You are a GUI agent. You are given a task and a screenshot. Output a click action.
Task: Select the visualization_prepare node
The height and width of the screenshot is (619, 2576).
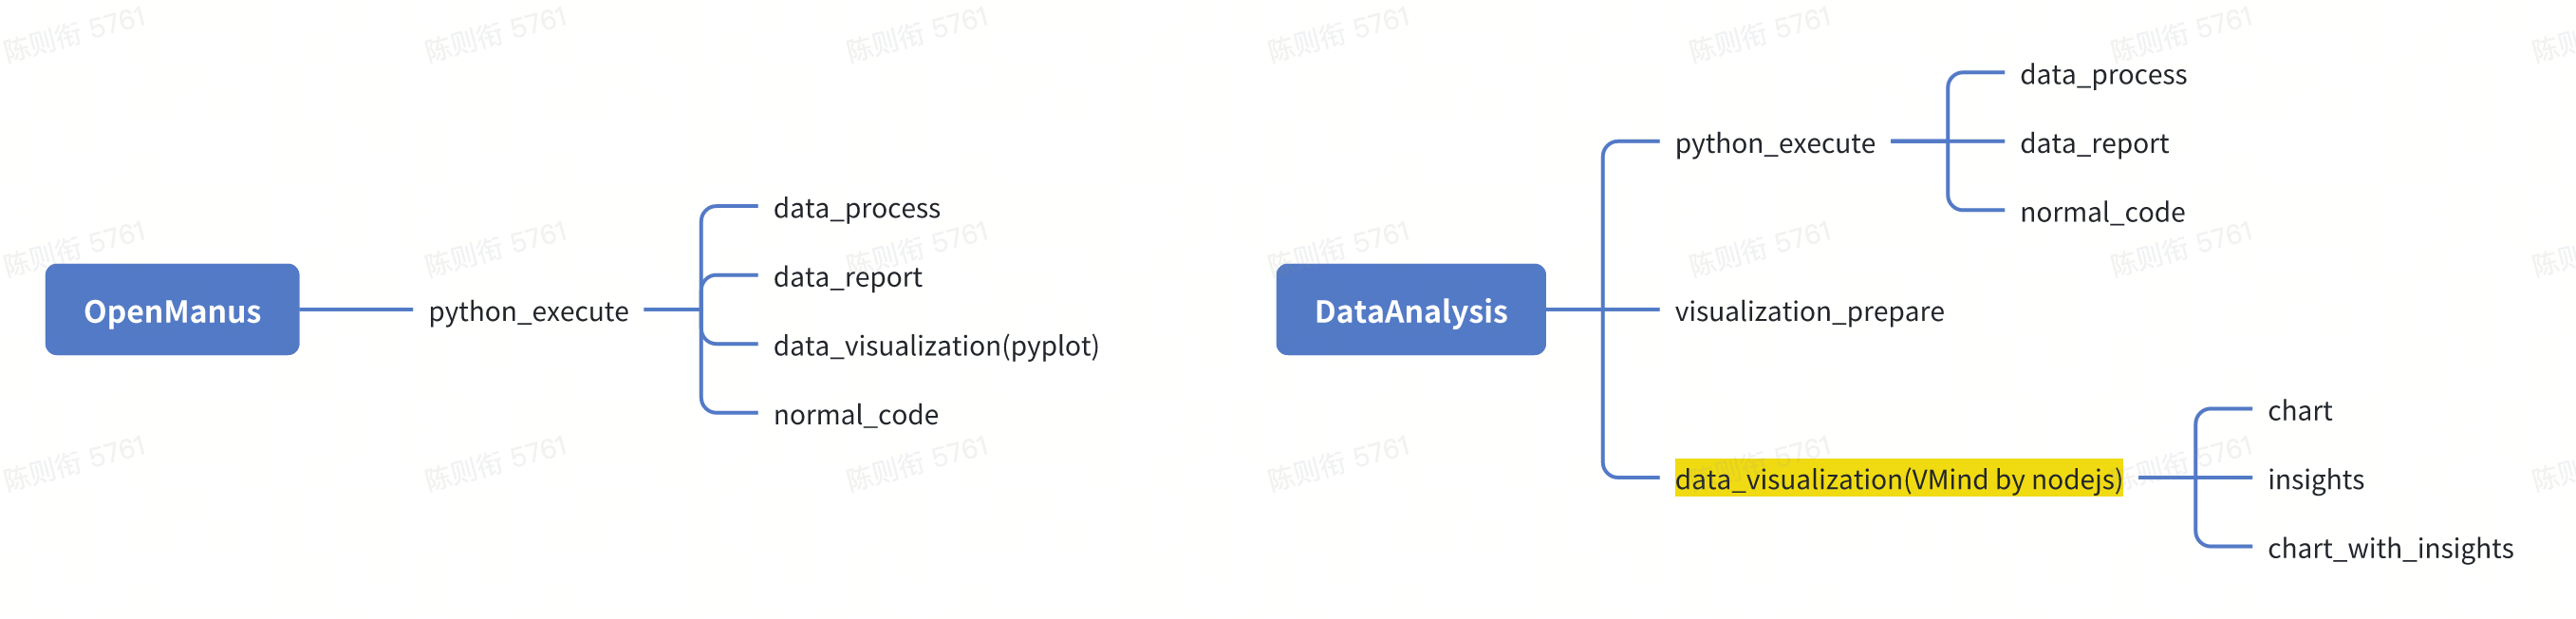(1809, 311)
